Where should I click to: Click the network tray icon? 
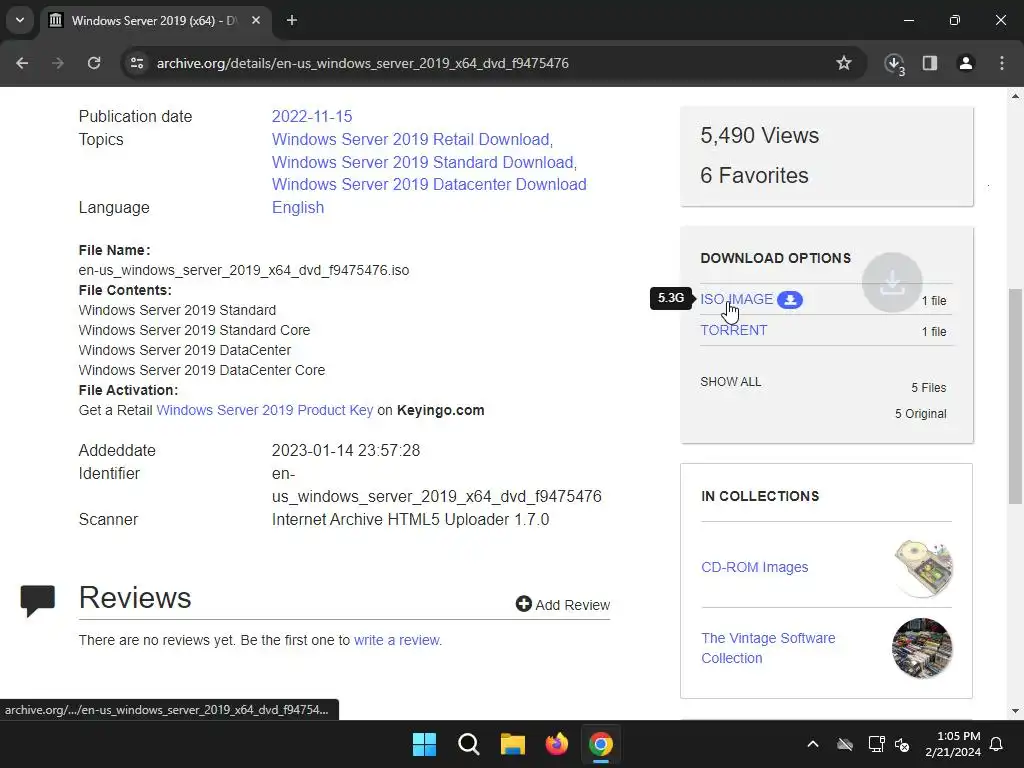876,744
